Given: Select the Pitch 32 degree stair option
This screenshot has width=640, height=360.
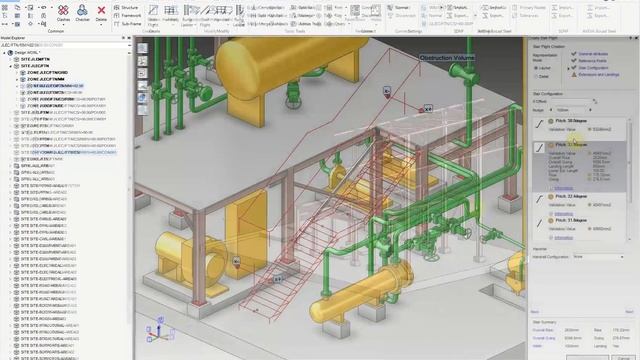Looking at the screenshot, I should (579, 203).
